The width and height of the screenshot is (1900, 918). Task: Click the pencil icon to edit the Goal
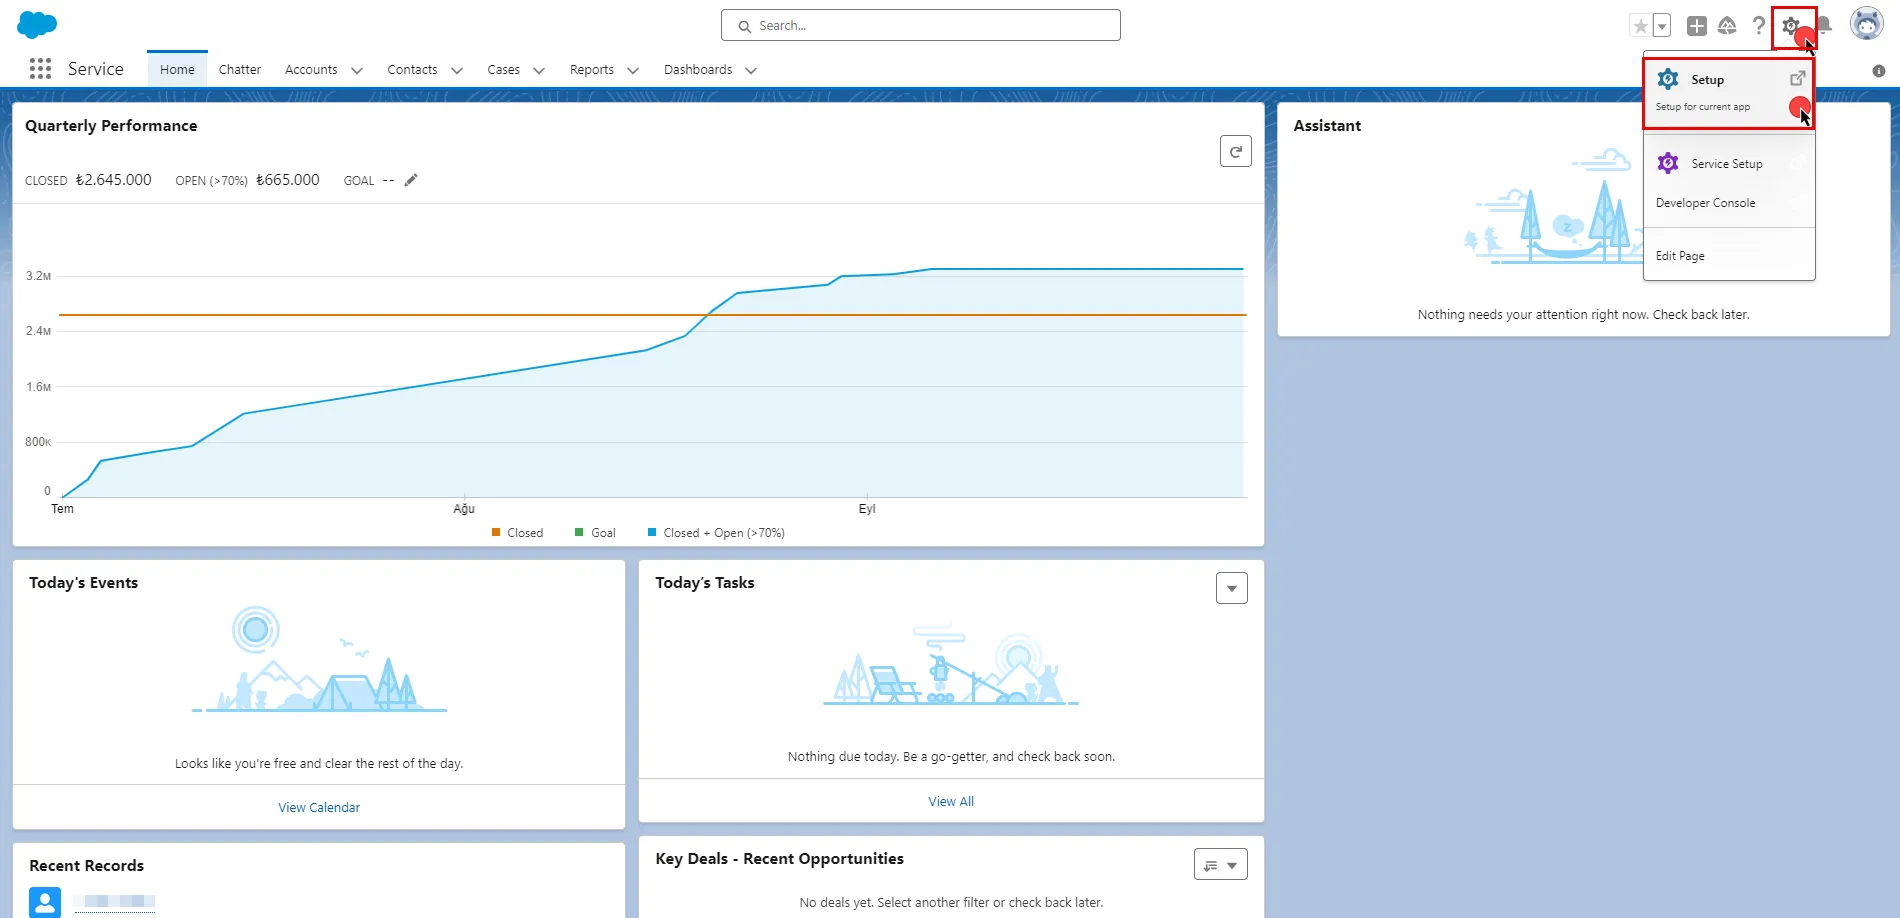click(x=410, y=180)
